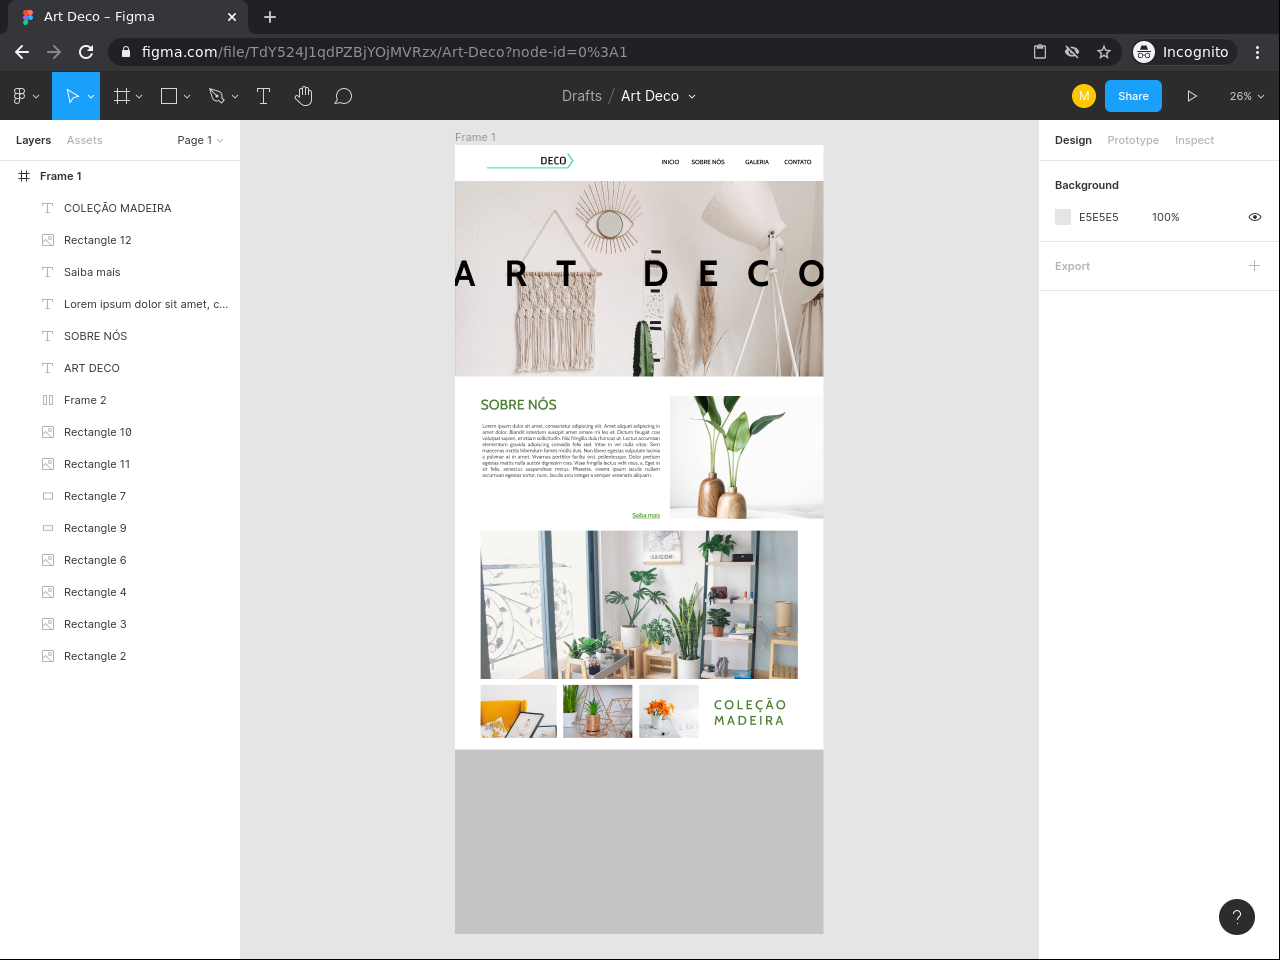
Task: Click the Frame 1 label on canvas
Action: [x=475, y=137]
